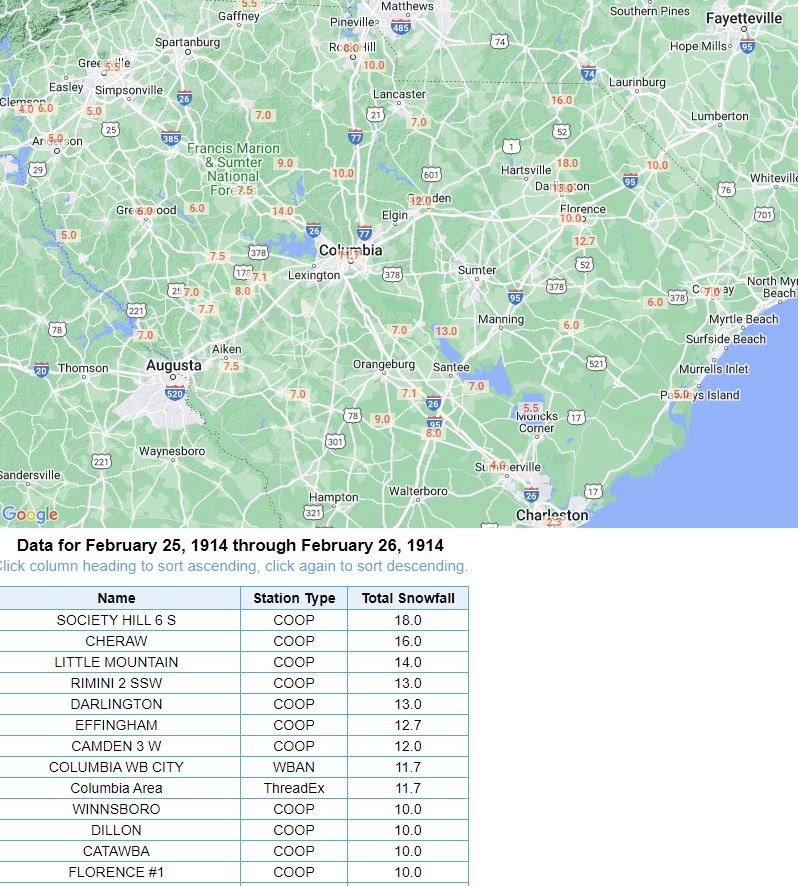Screen dimensions: 798x886
Task: Click the 7.7 snowfall marker on map
Action: [206, 309]
